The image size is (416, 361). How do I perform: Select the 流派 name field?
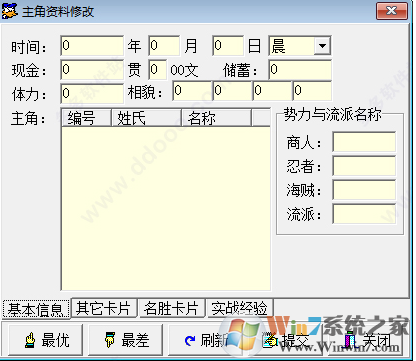(x=364, y=214)
